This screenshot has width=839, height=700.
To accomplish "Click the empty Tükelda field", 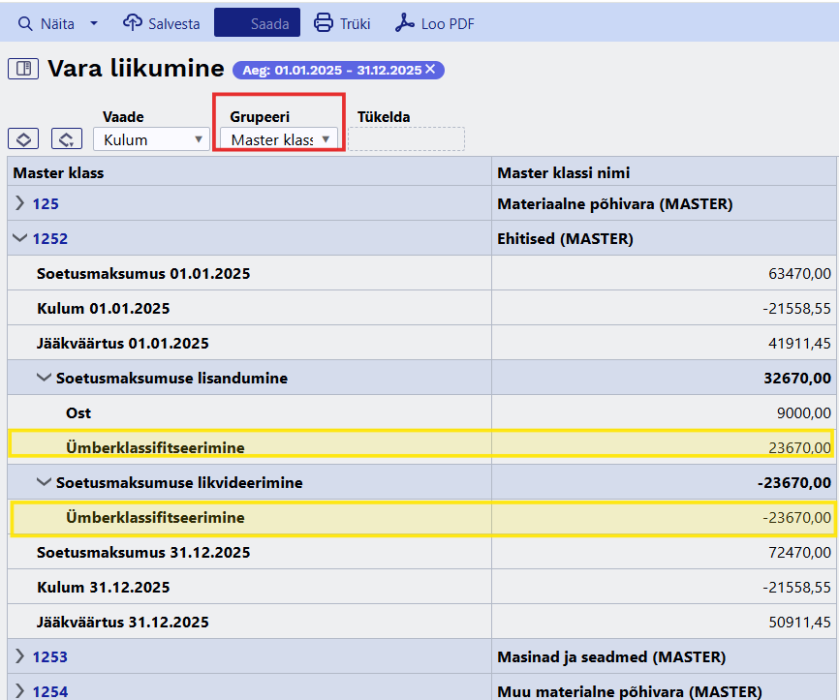I will click(x=407, y=139).
